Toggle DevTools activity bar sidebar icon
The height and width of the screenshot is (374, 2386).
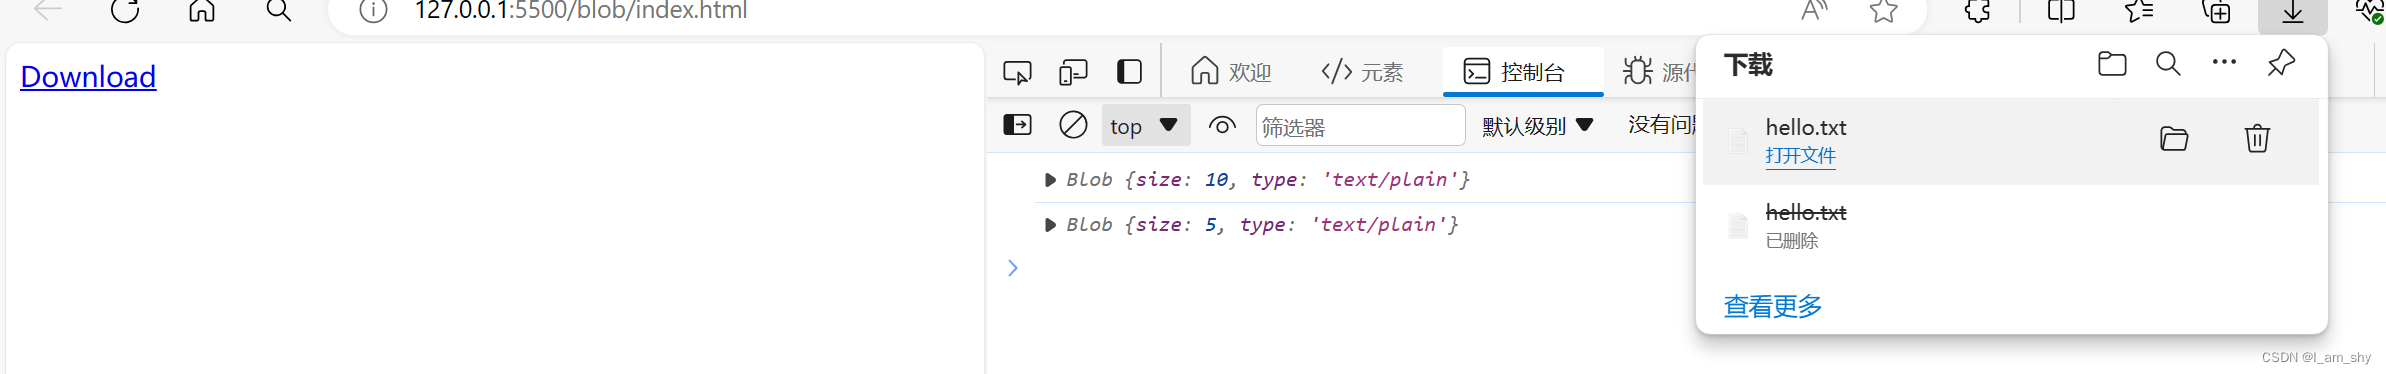click(x=1129, y=72)
